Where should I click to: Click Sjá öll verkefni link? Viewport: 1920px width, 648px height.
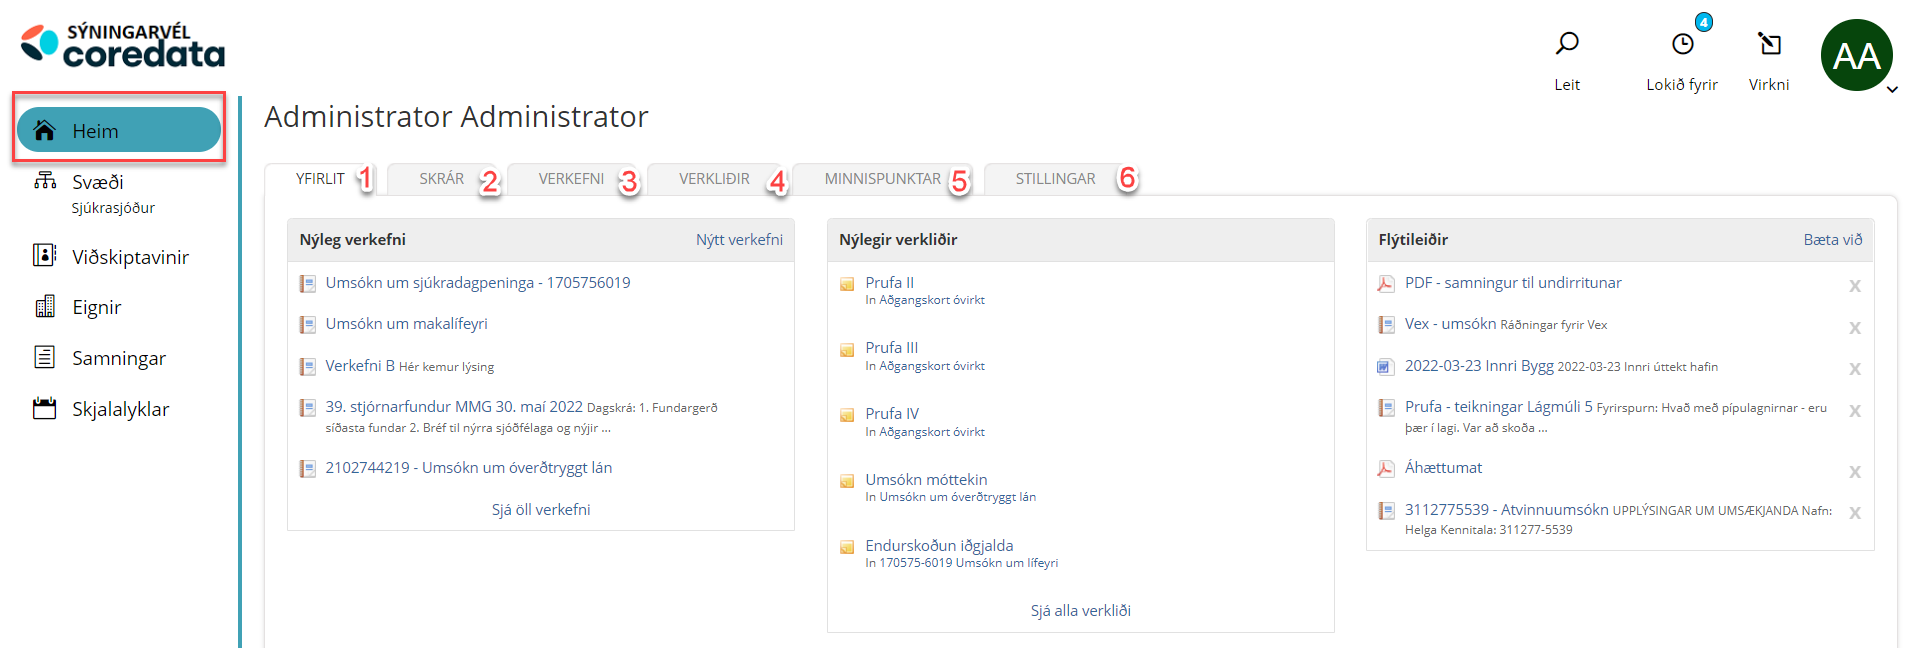541,510
